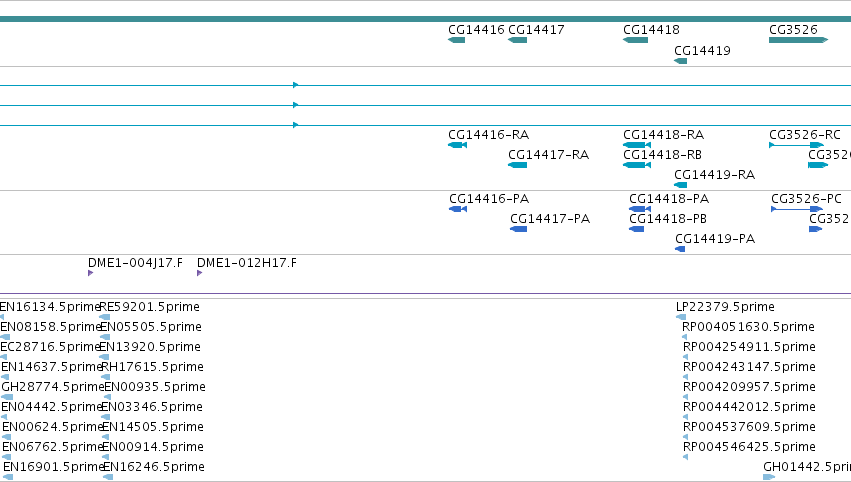Click the EC28716.5prime EST label

[51, 347]
